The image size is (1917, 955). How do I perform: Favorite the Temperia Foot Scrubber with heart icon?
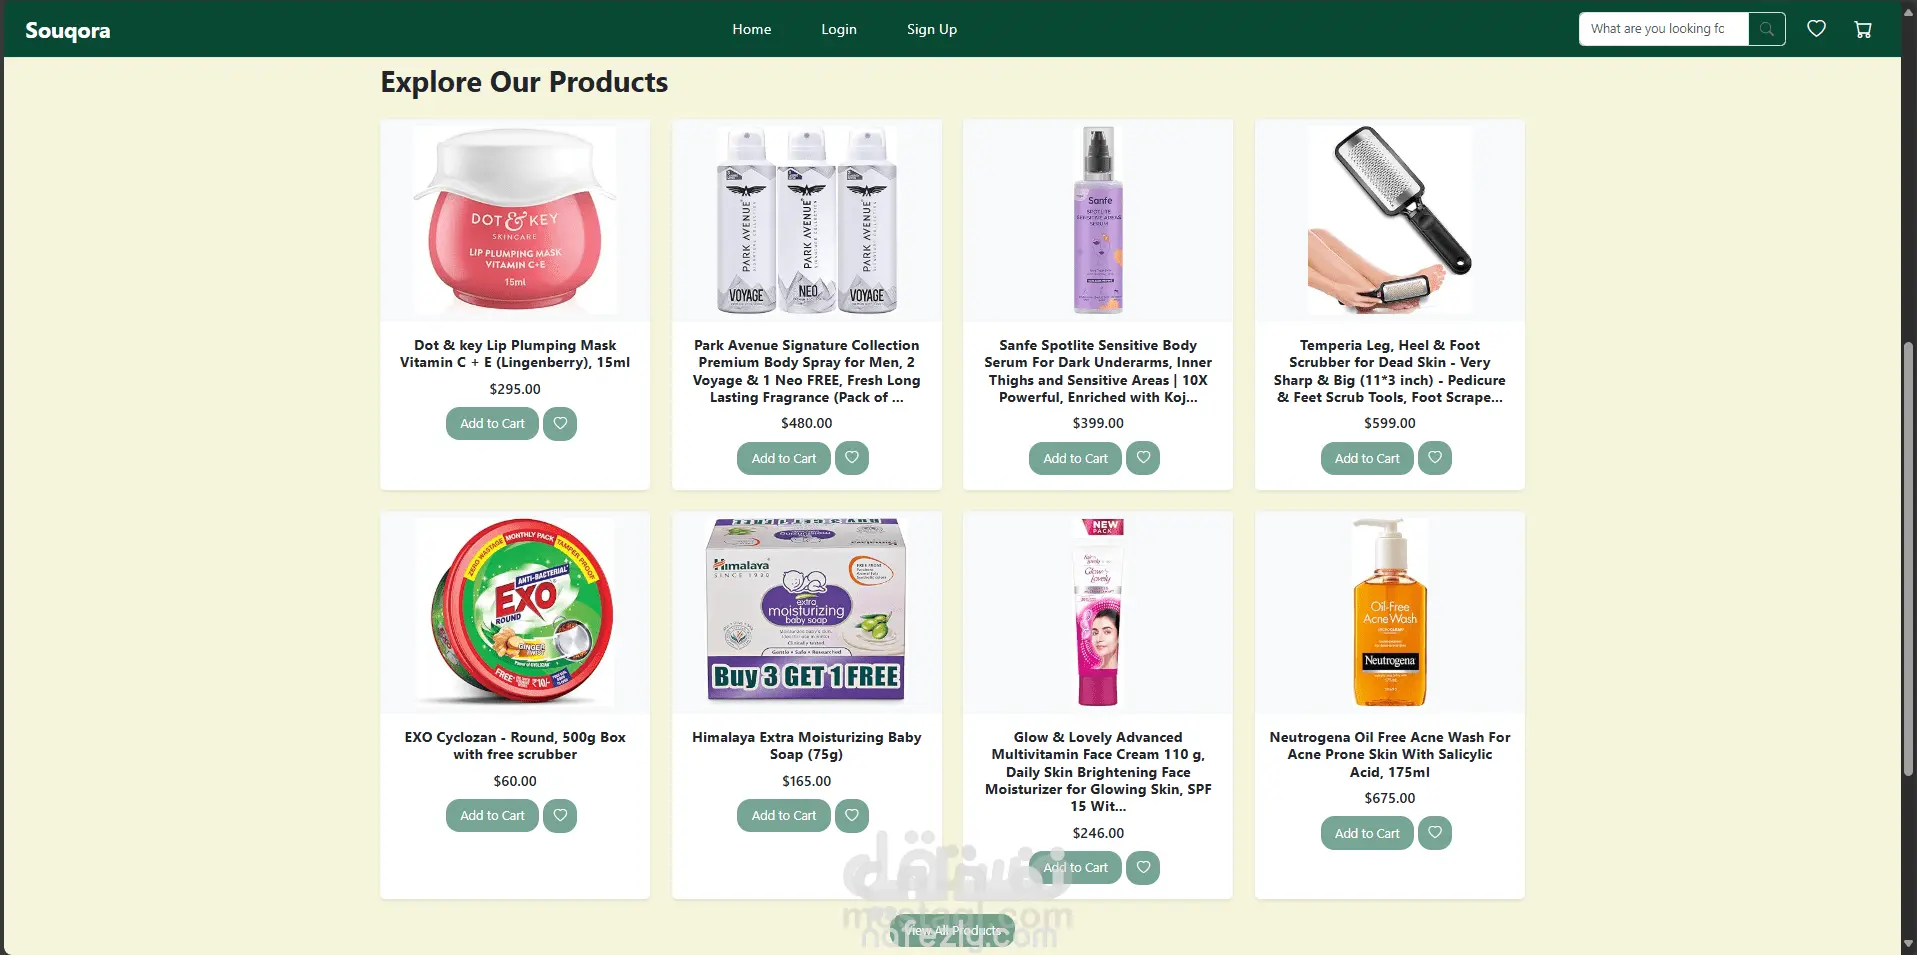(x=1435, y=458)
